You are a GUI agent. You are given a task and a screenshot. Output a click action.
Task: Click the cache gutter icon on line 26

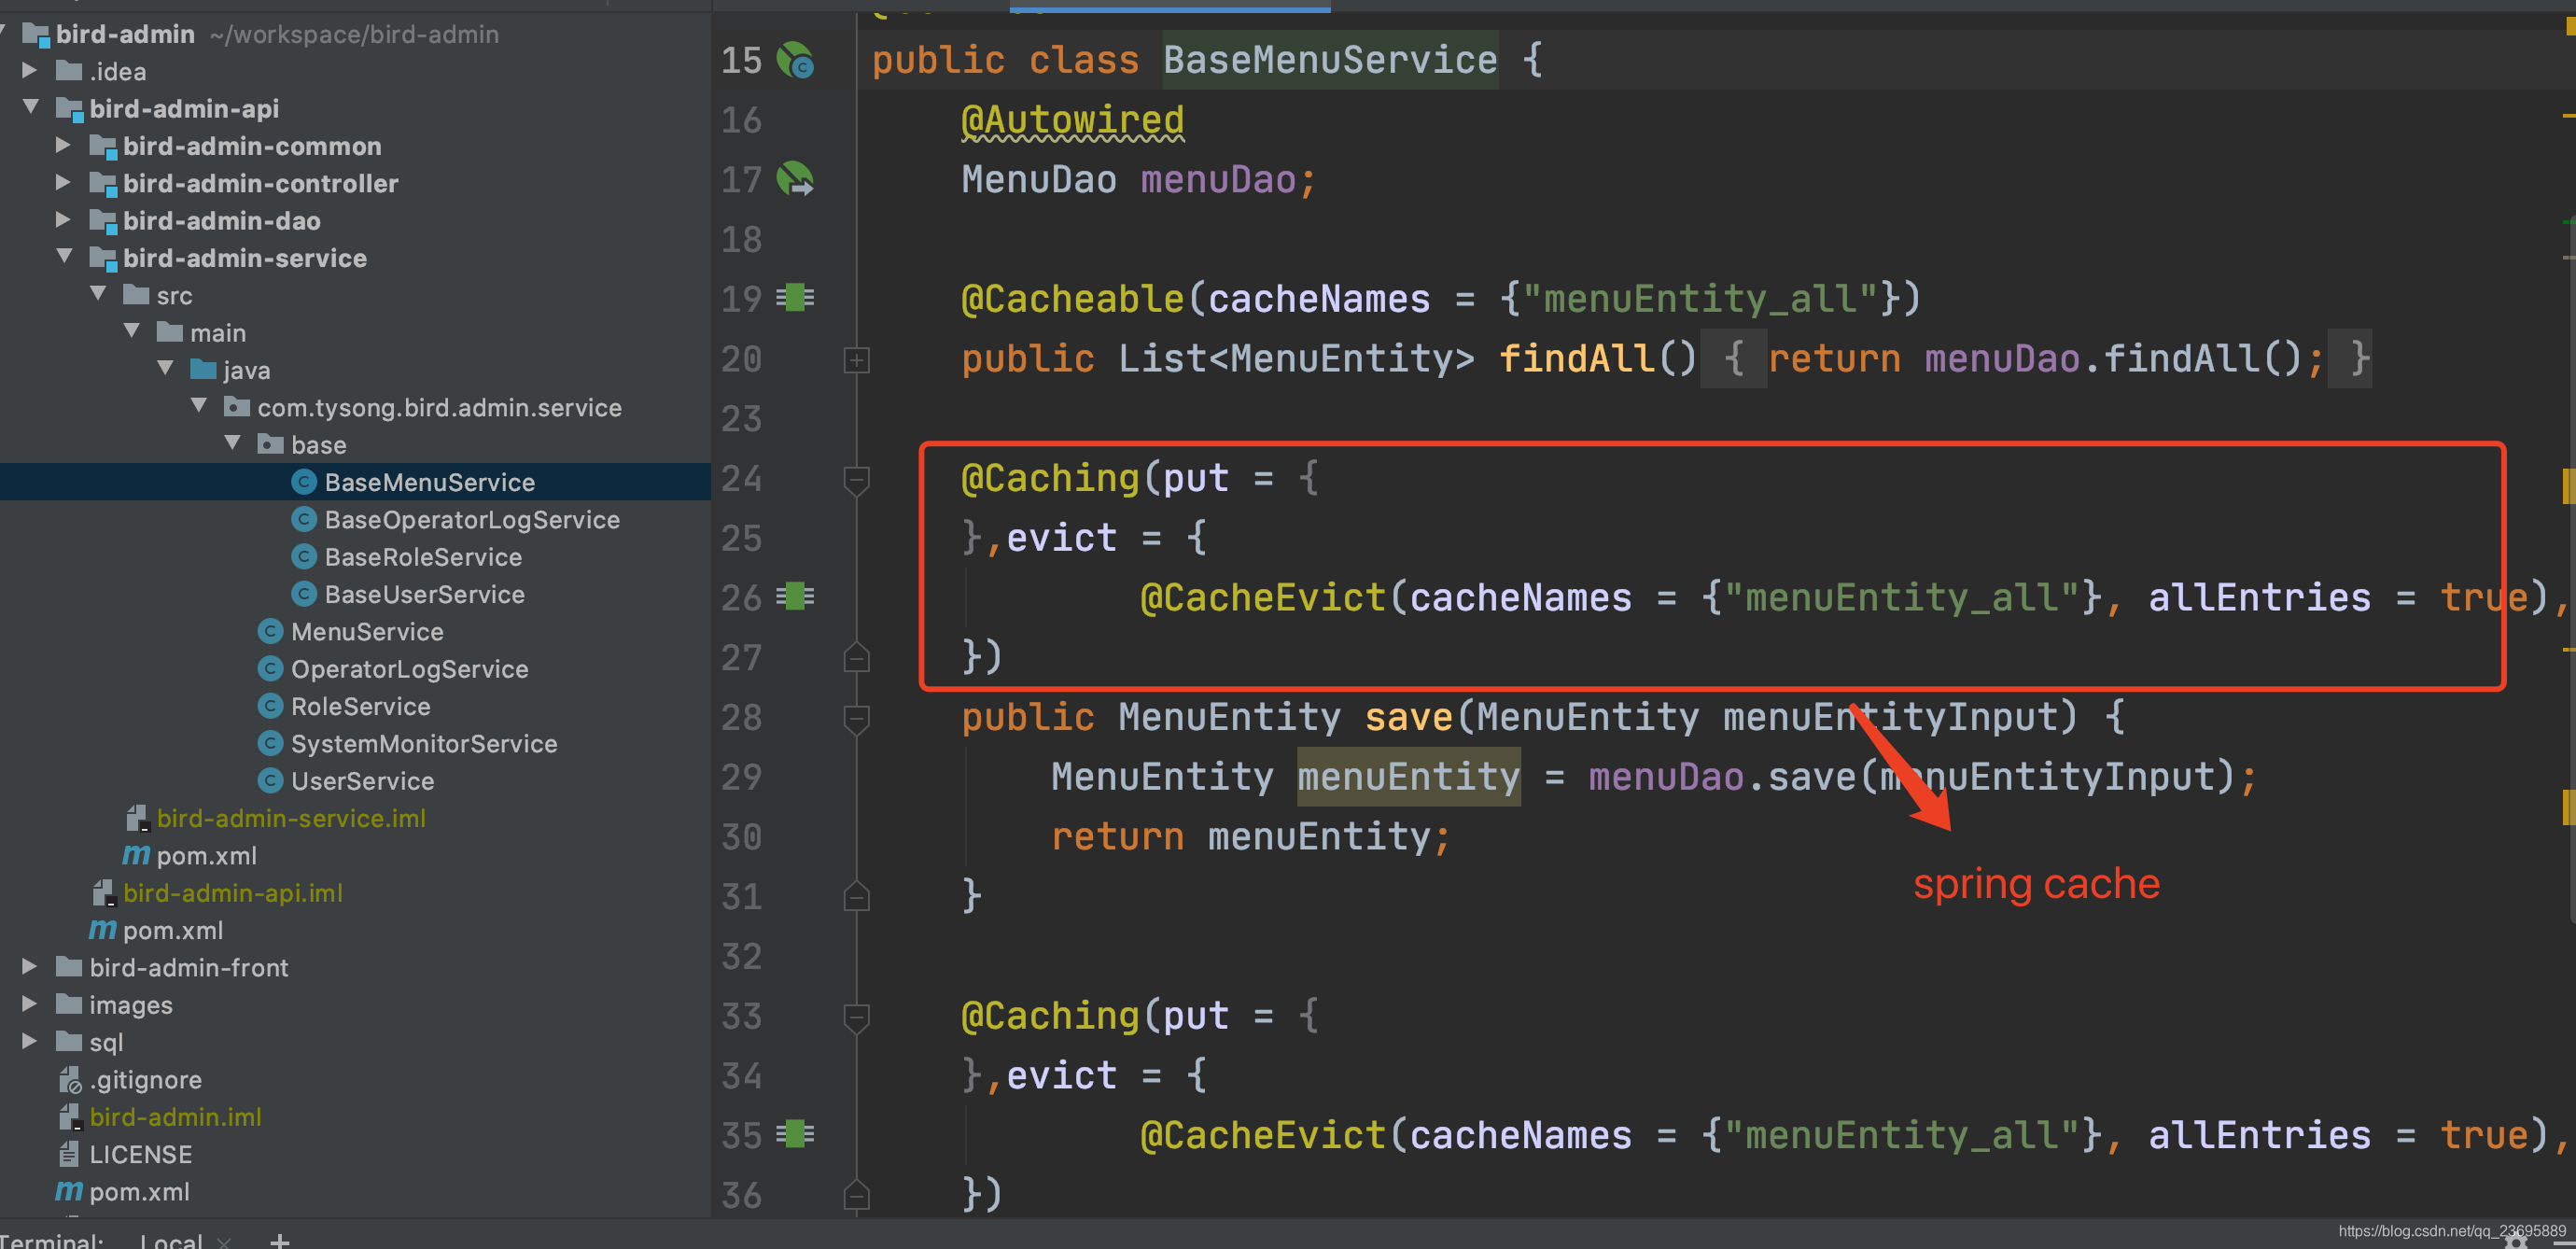(x=796, y=597)
